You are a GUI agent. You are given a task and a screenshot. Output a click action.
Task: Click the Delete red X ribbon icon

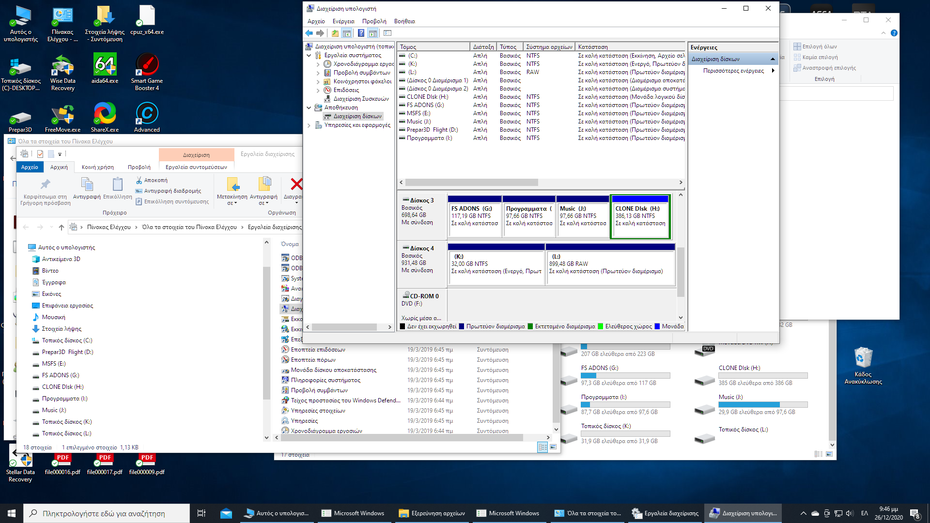(296, 185)
